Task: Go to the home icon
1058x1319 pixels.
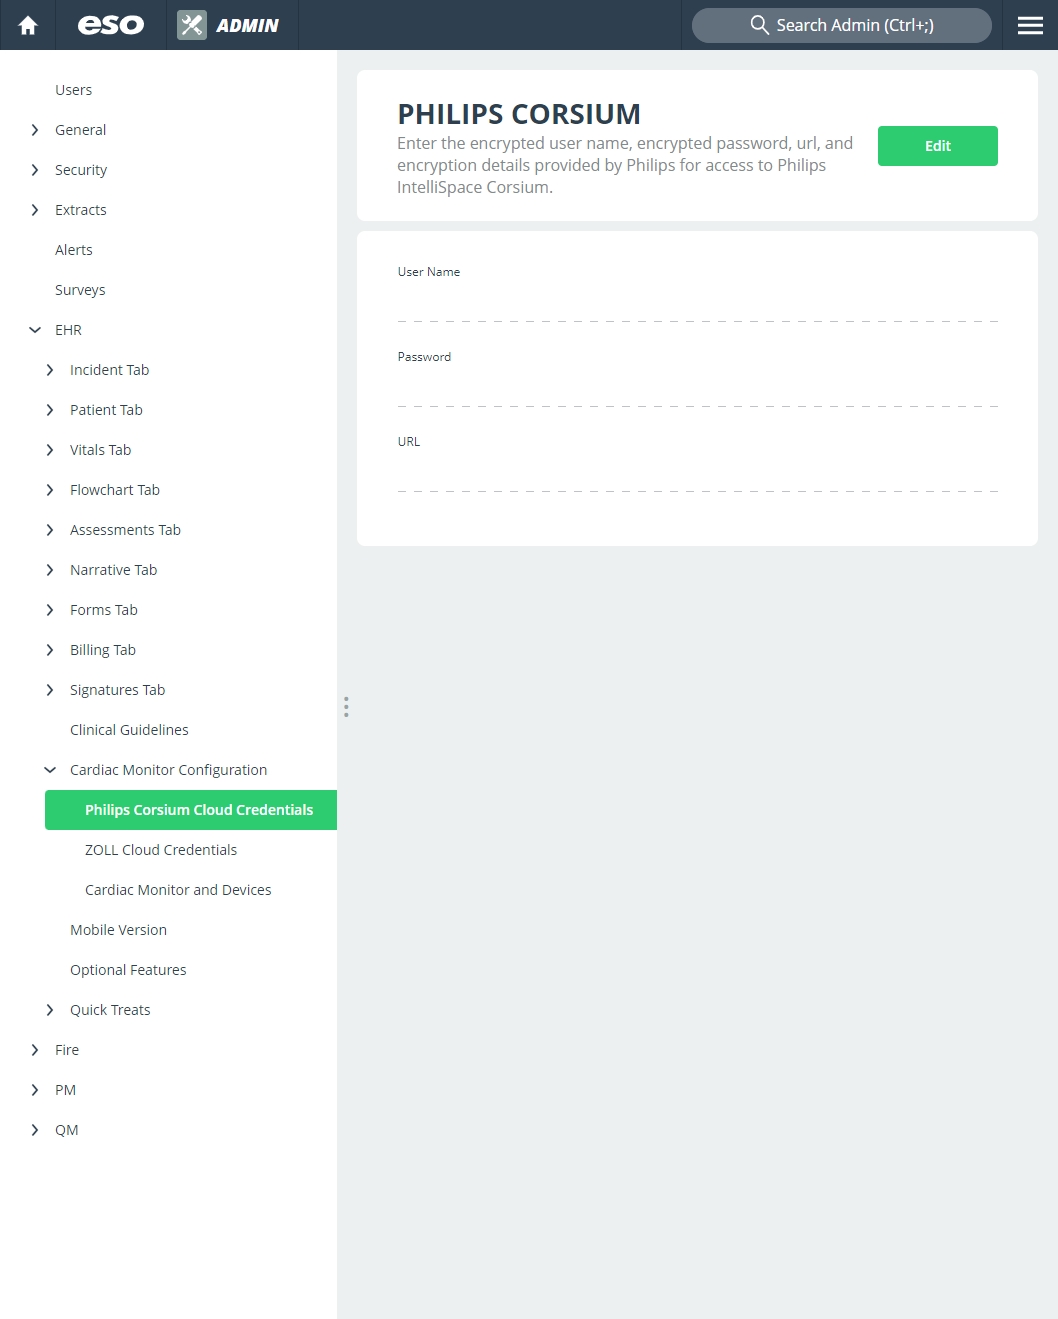Action: [28, 25]
